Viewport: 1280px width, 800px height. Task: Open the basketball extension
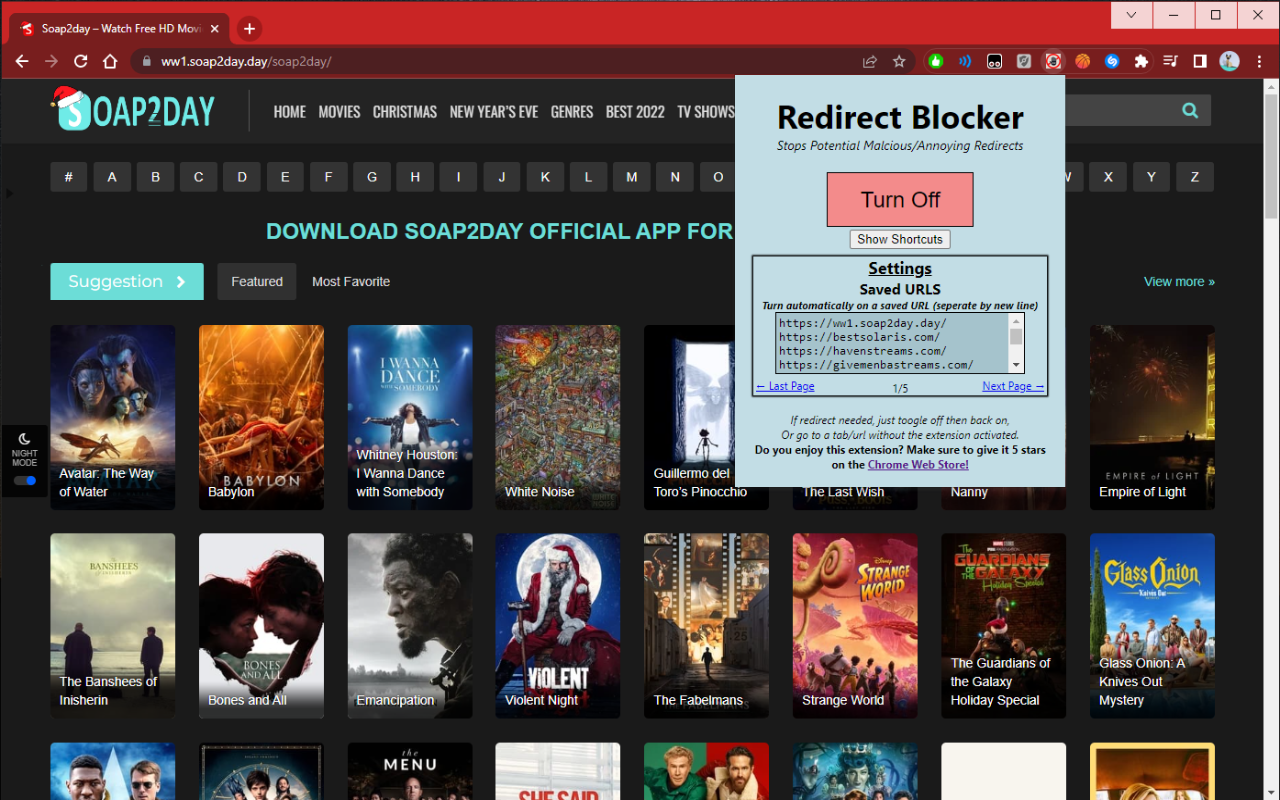[1082, 61]
